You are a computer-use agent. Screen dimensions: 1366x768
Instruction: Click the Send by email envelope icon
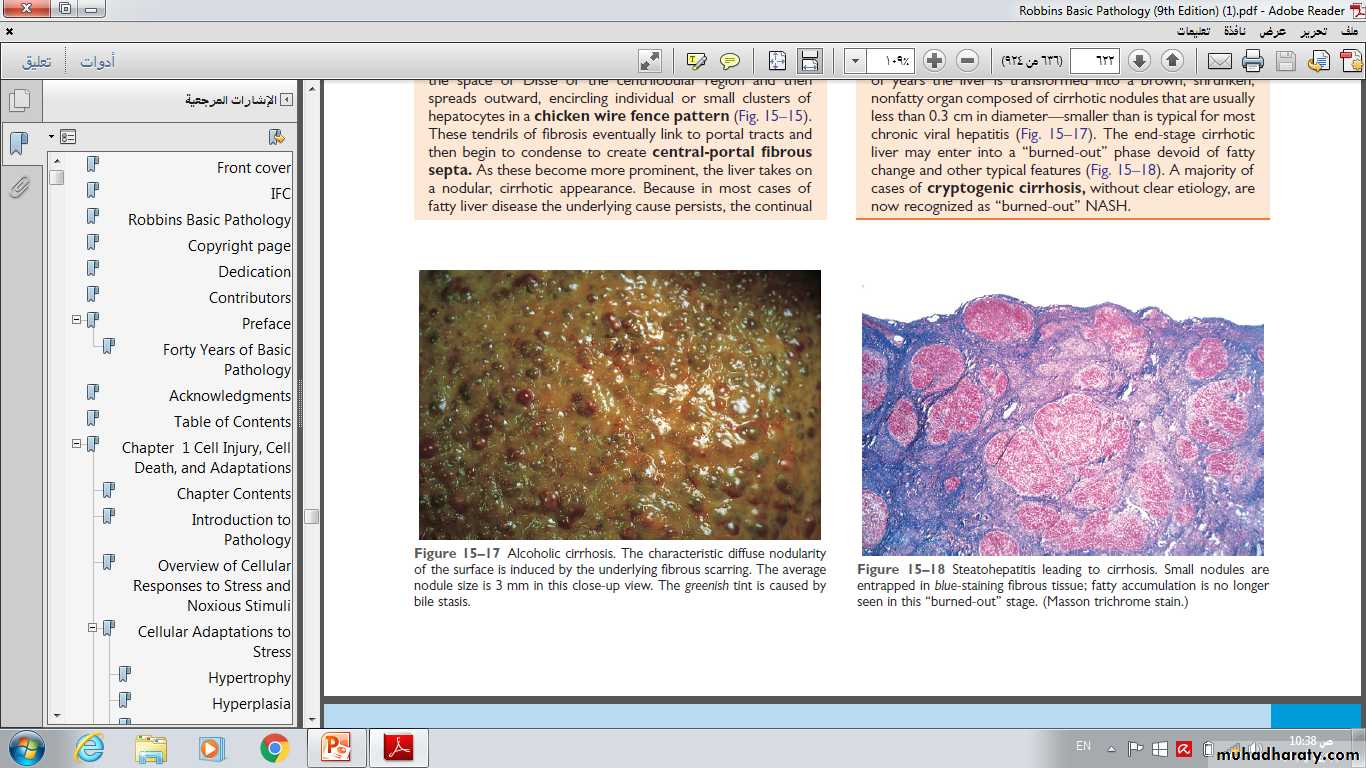point(1220,61)
